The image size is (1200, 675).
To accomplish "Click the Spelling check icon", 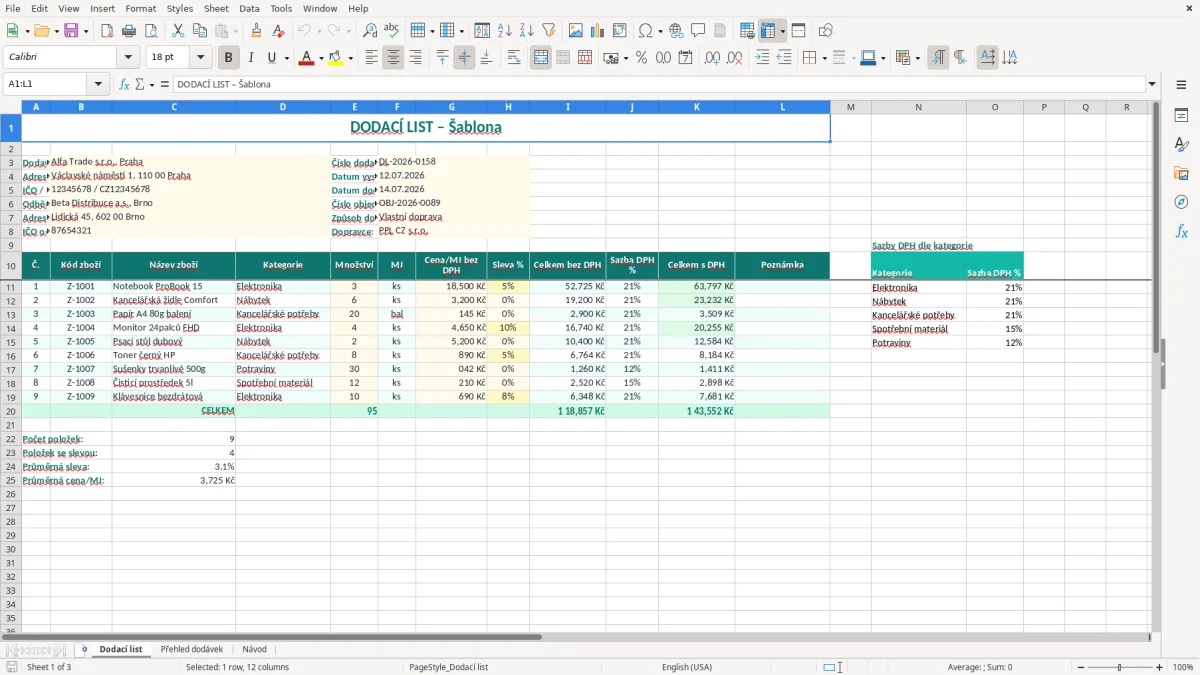I will [391, 31].
